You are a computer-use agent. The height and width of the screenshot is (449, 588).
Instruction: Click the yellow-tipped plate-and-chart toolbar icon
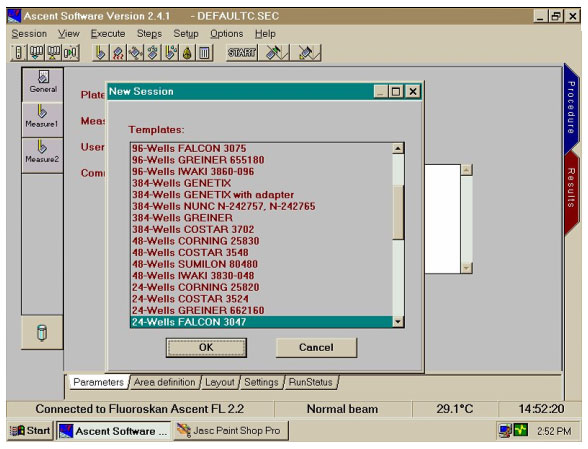(306, 53)
